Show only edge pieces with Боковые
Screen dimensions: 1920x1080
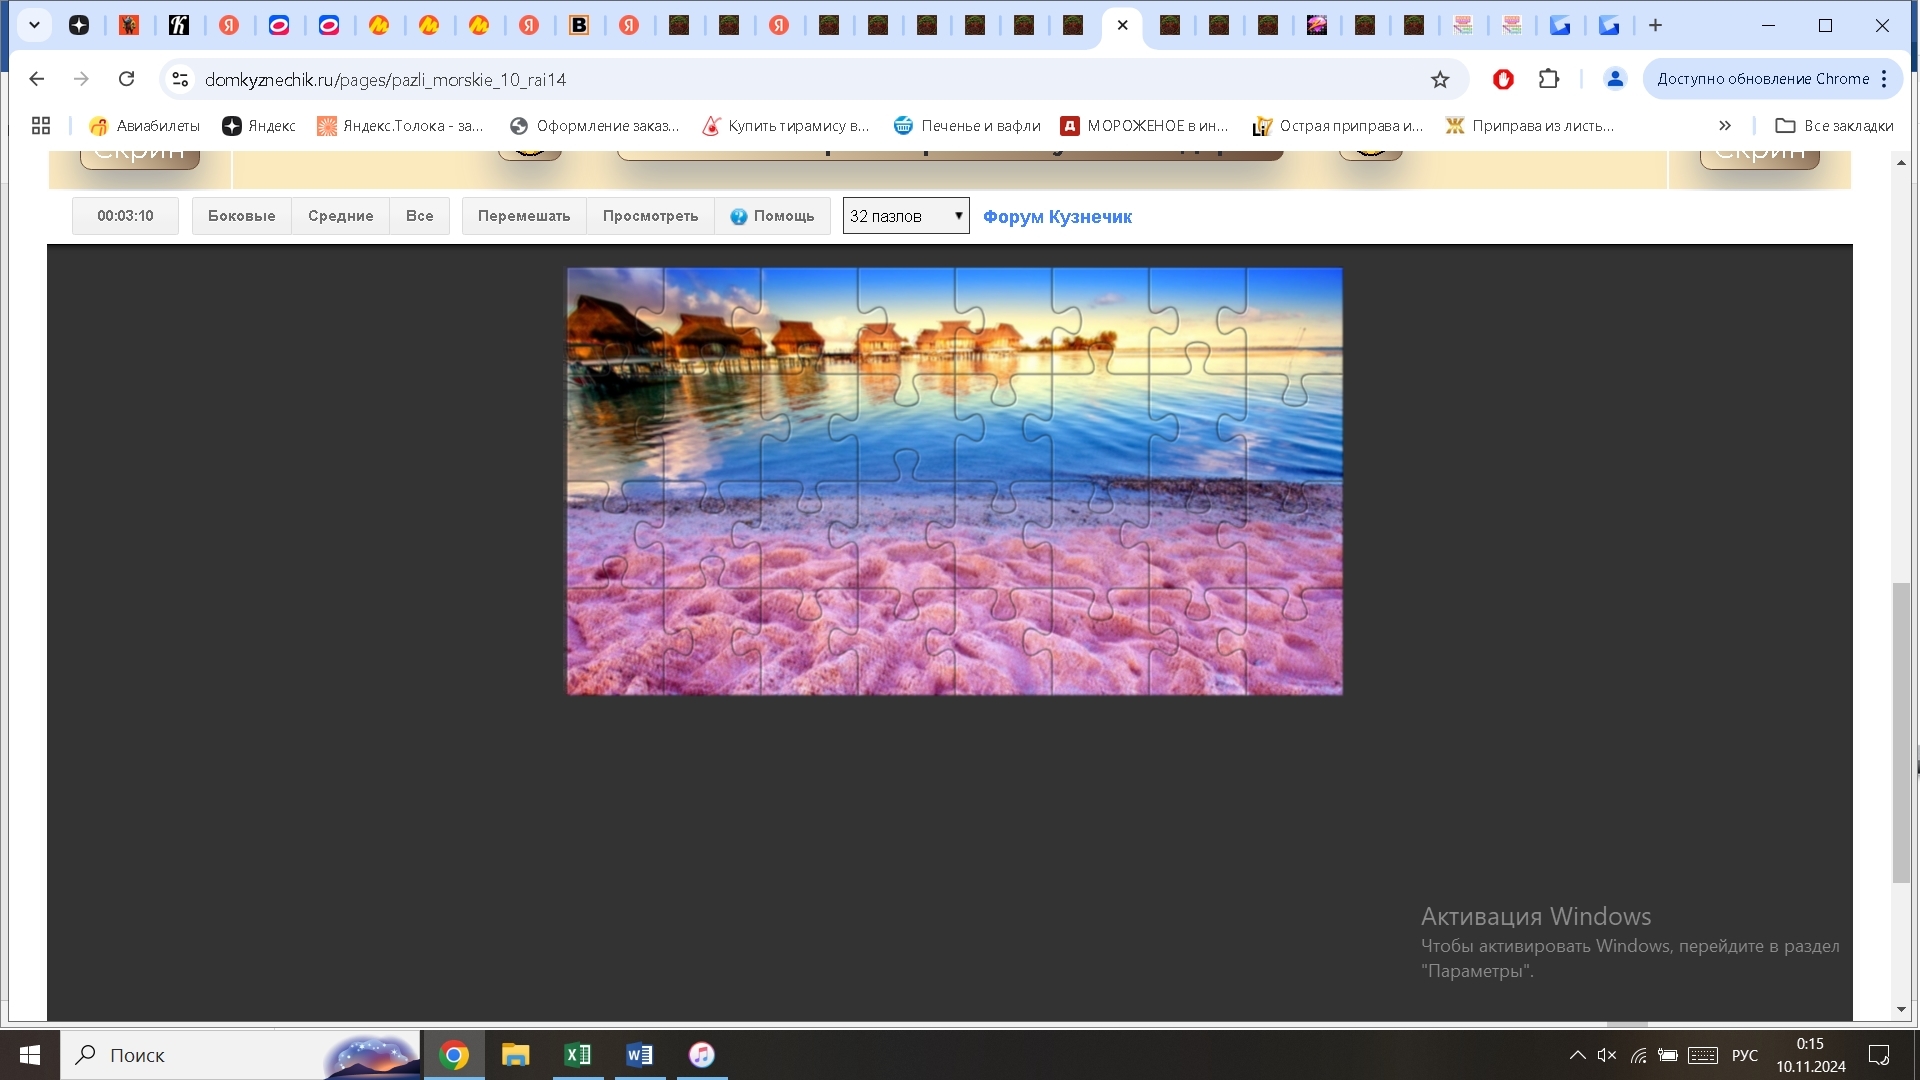pos(241,216)
